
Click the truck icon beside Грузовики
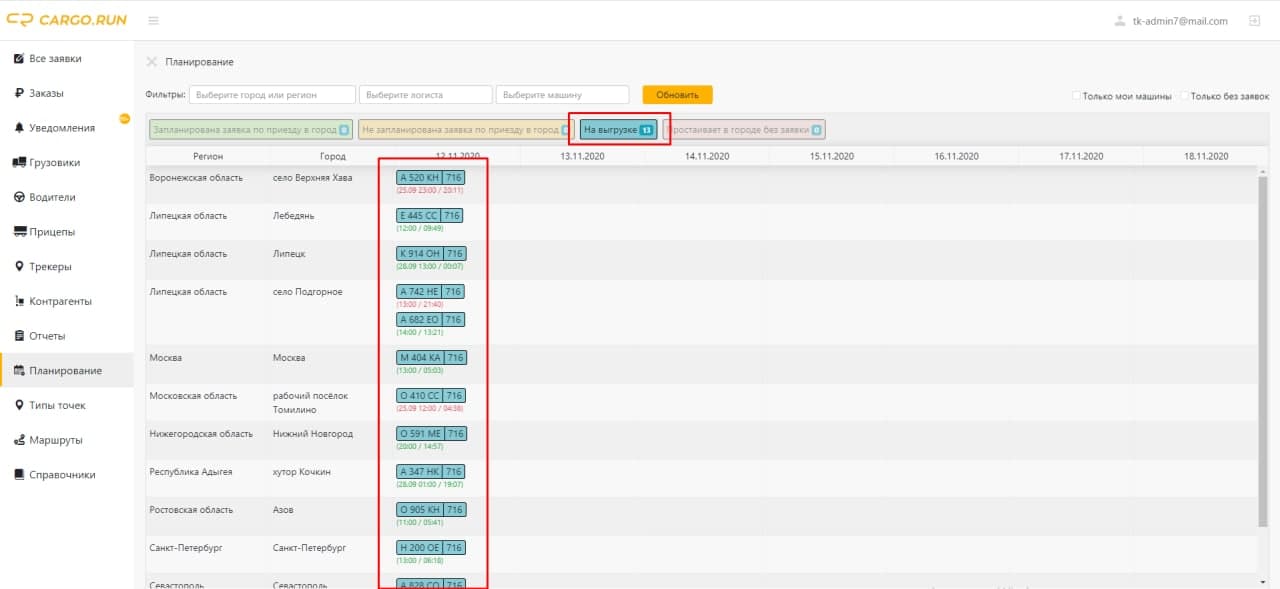pyautogui.click(x=19, y=162)
